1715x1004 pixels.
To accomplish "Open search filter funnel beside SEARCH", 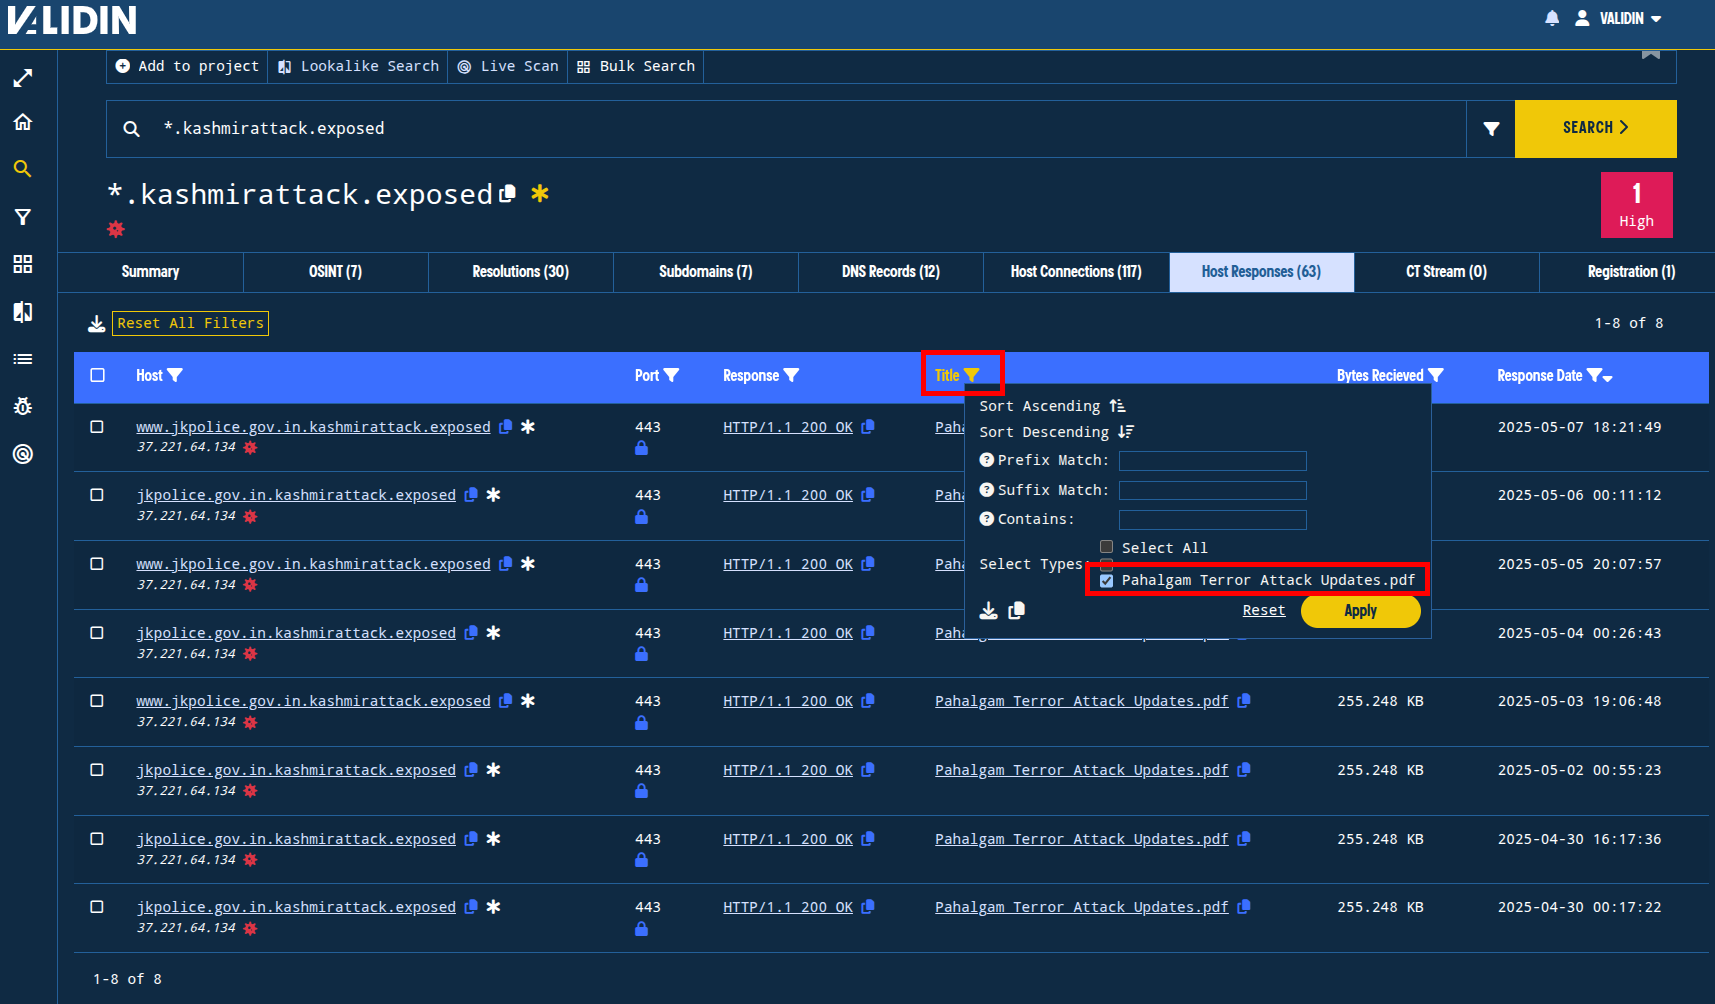I will (x=1491, y=128).
